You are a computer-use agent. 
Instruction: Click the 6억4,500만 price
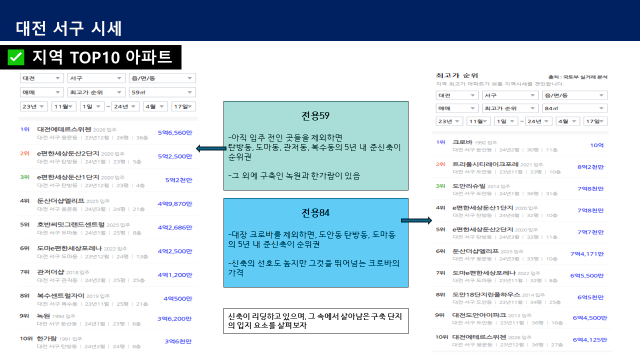click(x=590, y=318)
